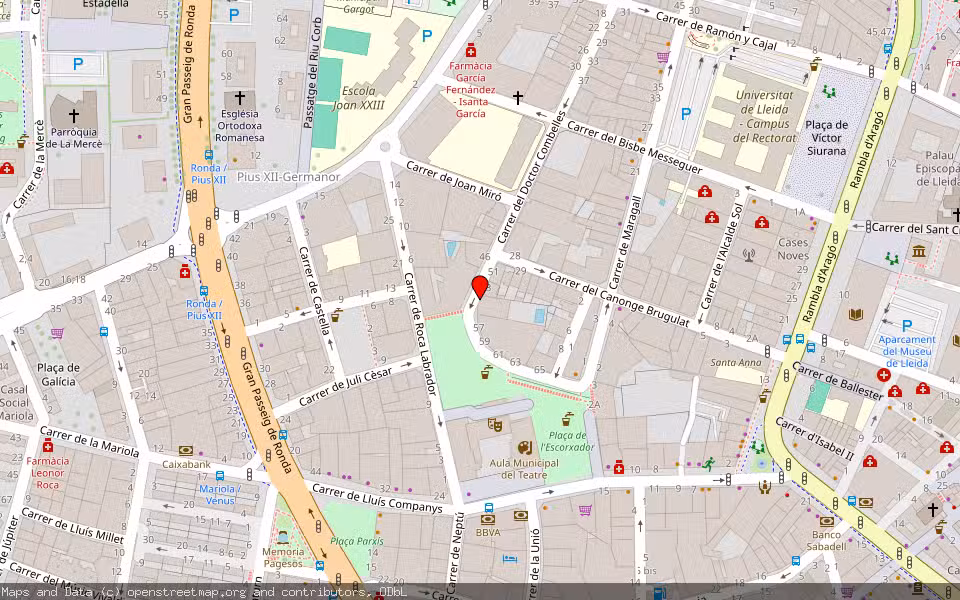Click the library book icon beside Rambla d'Aragó

tap(855, 314)
